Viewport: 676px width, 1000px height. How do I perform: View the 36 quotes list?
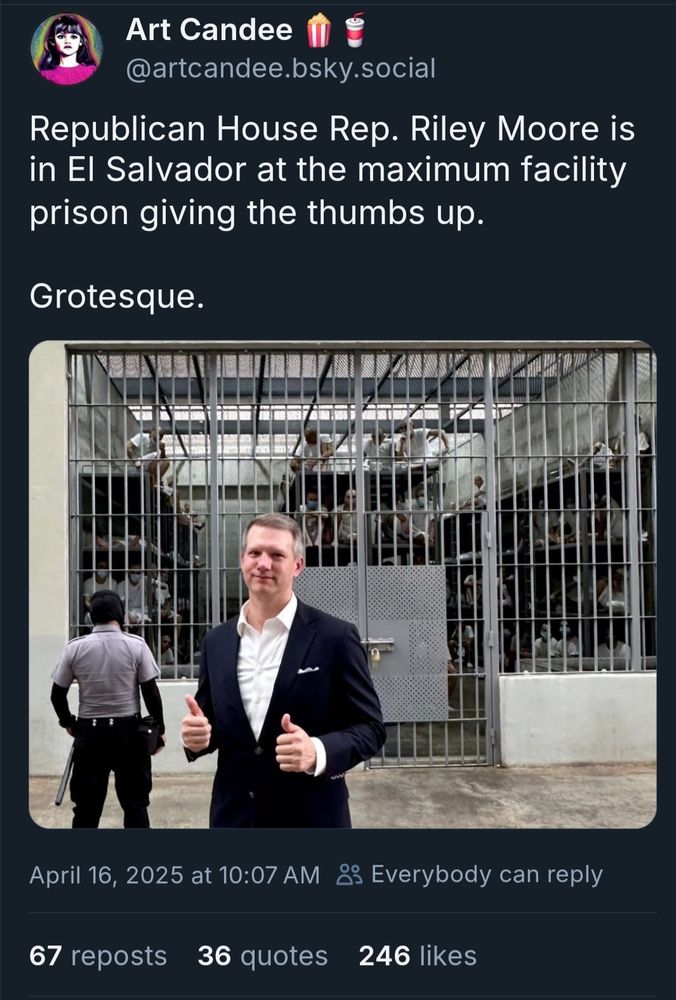(x=263, y=955)
